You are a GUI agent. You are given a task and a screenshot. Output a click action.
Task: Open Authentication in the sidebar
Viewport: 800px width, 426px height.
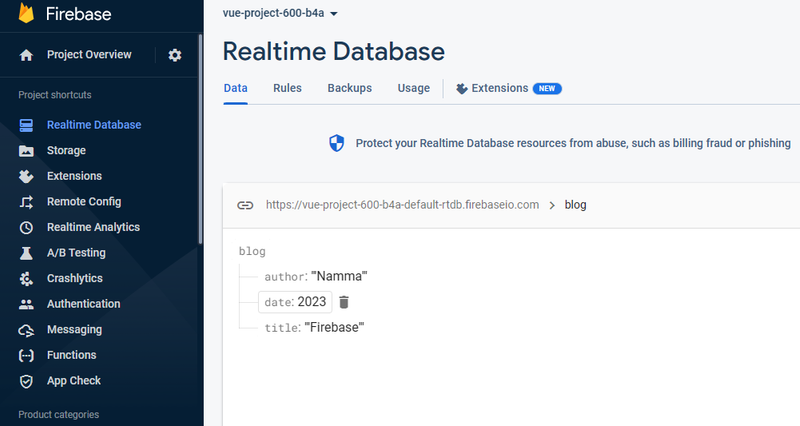point(83,304)
